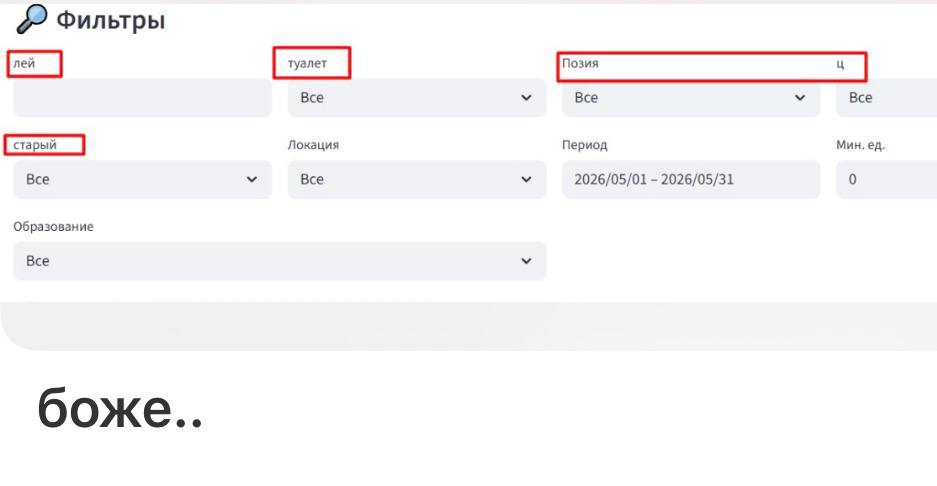
Task: Click the Образование label text
Action: [53, 227]
